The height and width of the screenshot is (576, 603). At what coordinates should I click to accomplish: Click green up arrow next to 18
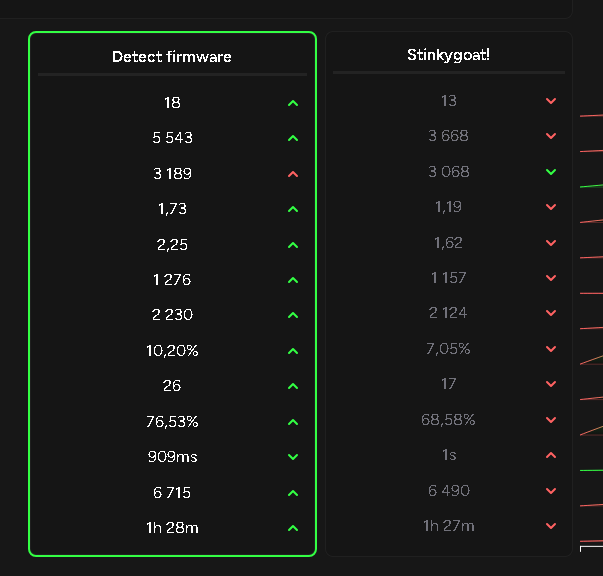(x=293, y=103)
